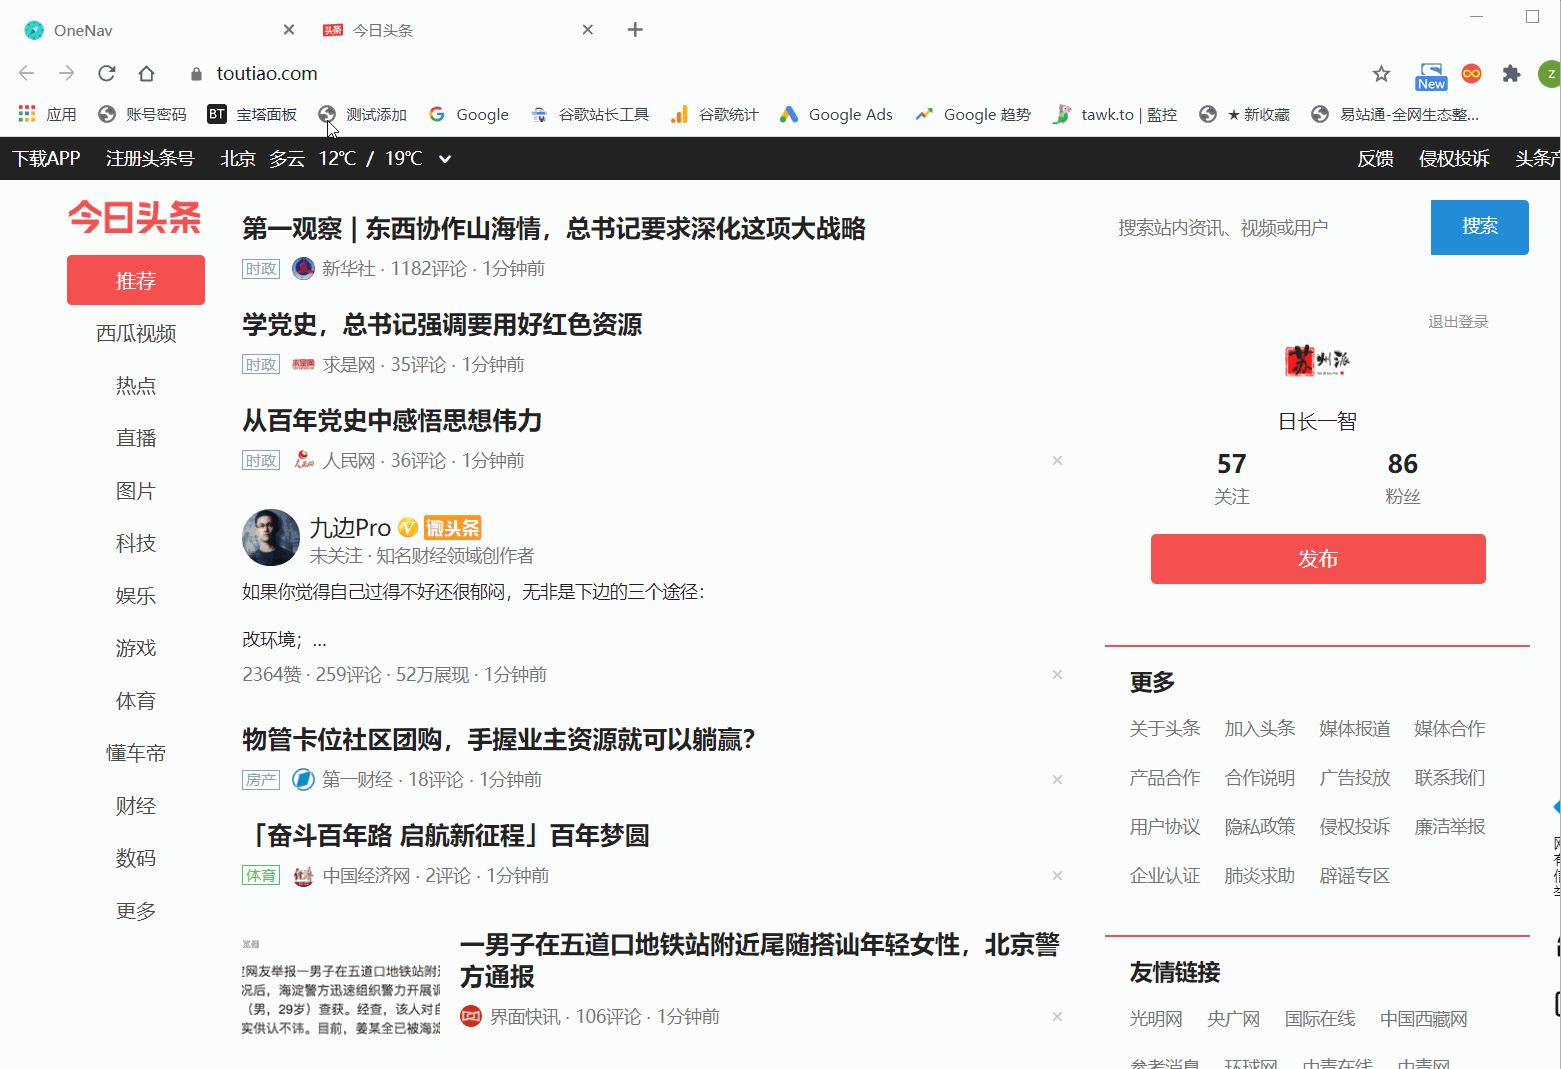Open the red infinity extension icon

(x=1471, y=73)
